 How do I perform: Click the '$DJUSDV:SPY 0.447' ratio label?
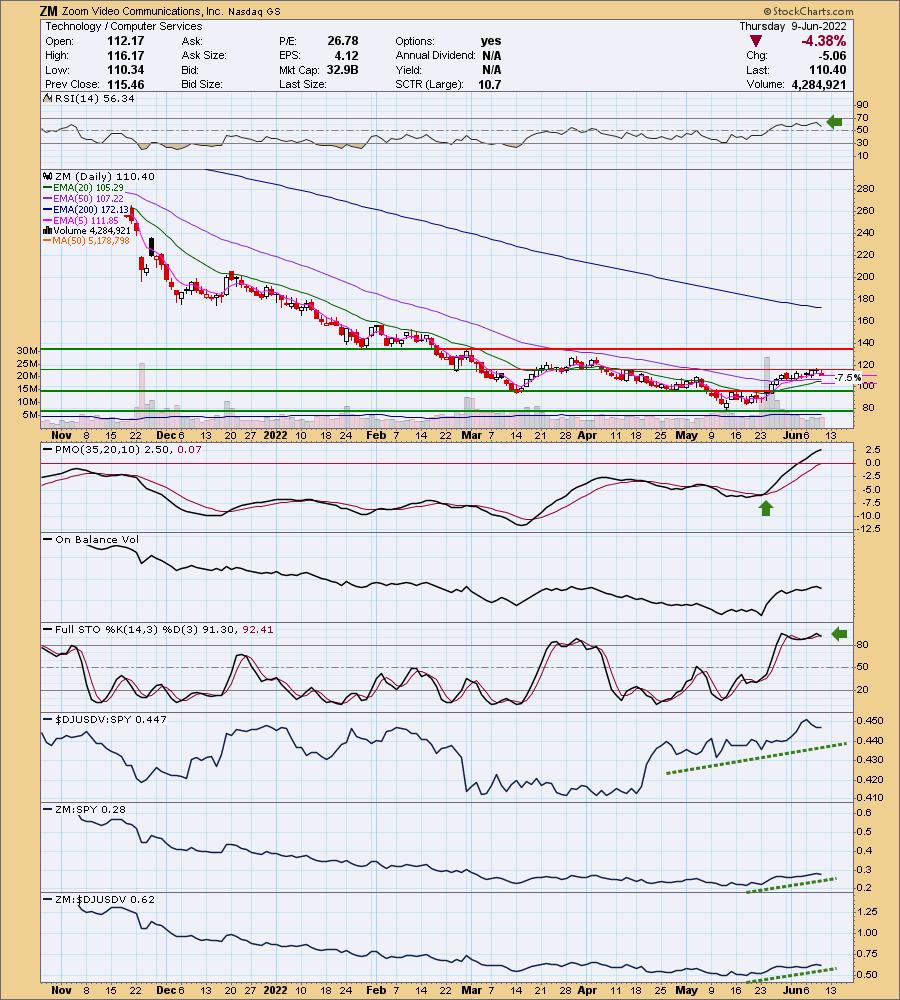point(111,719)
